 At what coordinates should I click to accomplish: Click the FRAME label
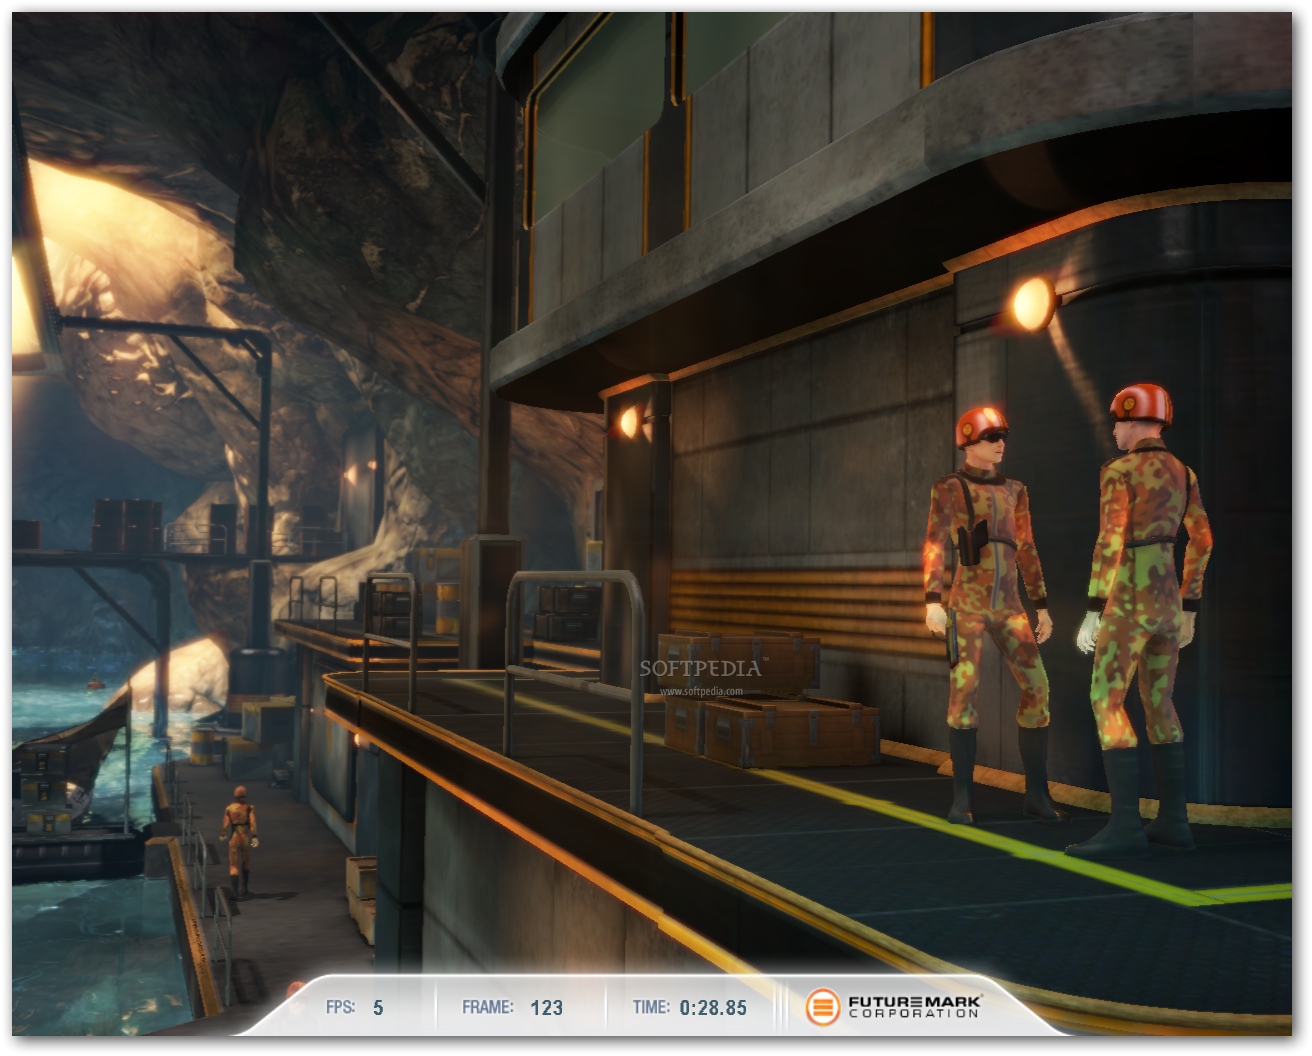[x=488, y=1007]
